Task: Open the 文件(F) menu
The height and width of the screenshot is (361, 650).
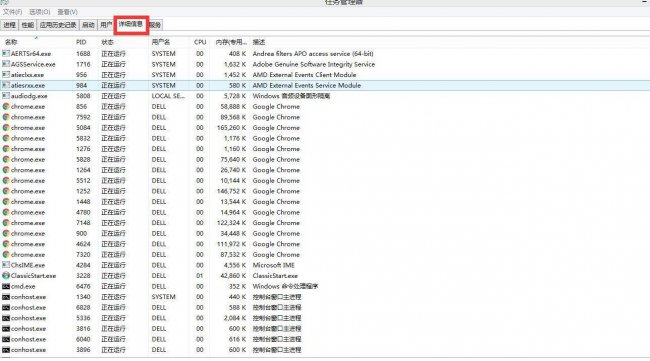Action: pos(12,12)
